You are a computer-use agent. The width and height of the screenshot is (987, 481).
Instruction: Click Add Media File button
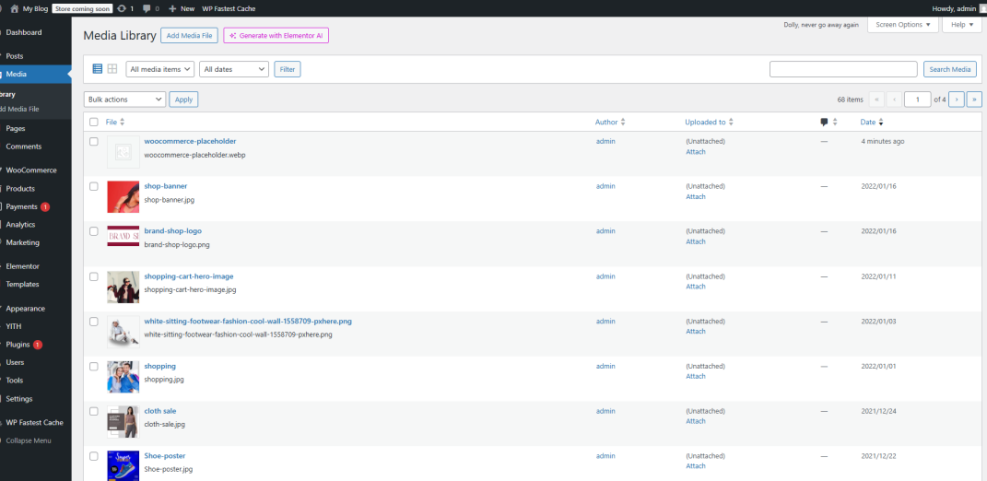pos(189,36)
